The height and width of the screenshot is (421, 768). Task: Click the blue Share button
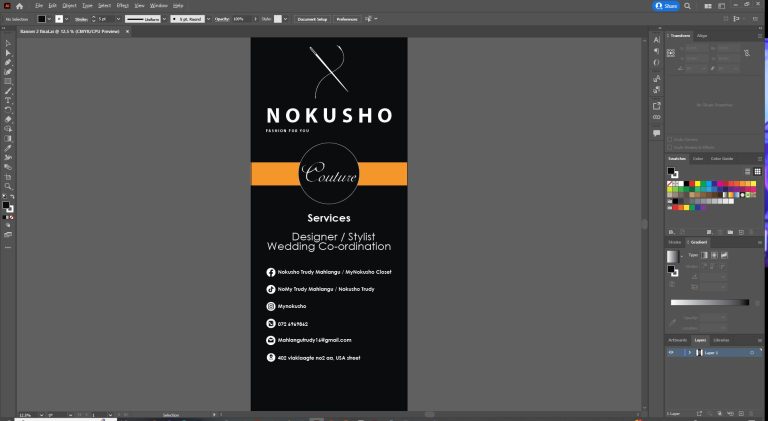pos(666,6)
